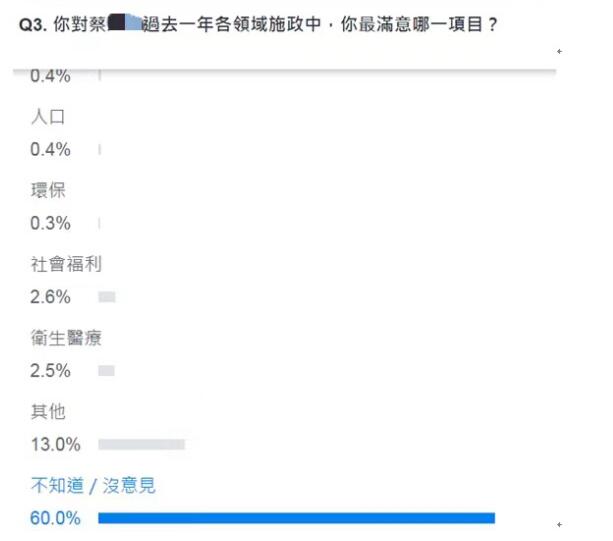The image size is (613, 541).
Task: Click the gray bar next to 2.5%
Action: tap(107, 371)
